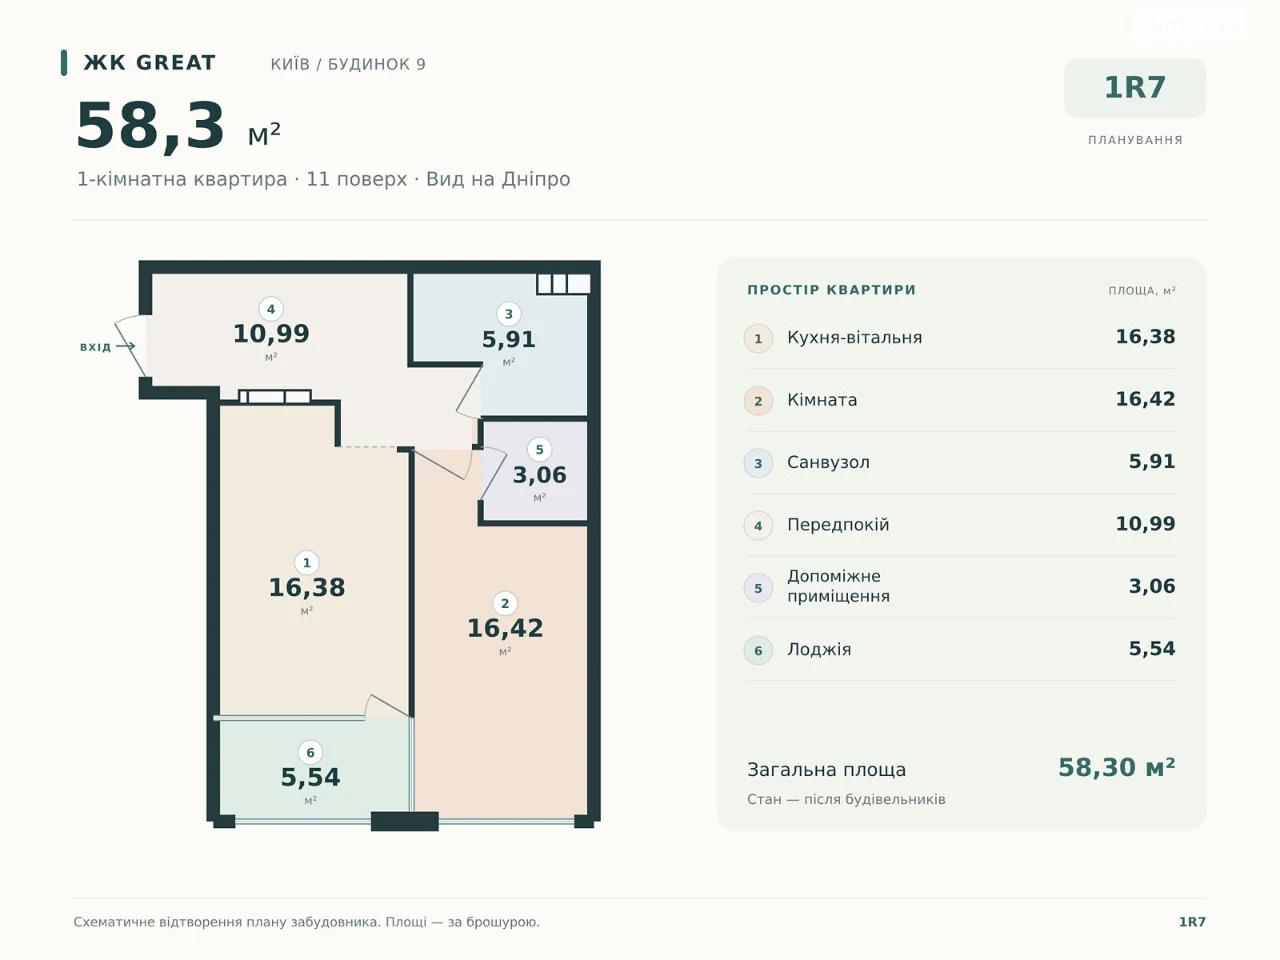The height and width of the screenshot is (960, 1280).
Task: Click the Кімната row label
Action: (x=822, y=400)
